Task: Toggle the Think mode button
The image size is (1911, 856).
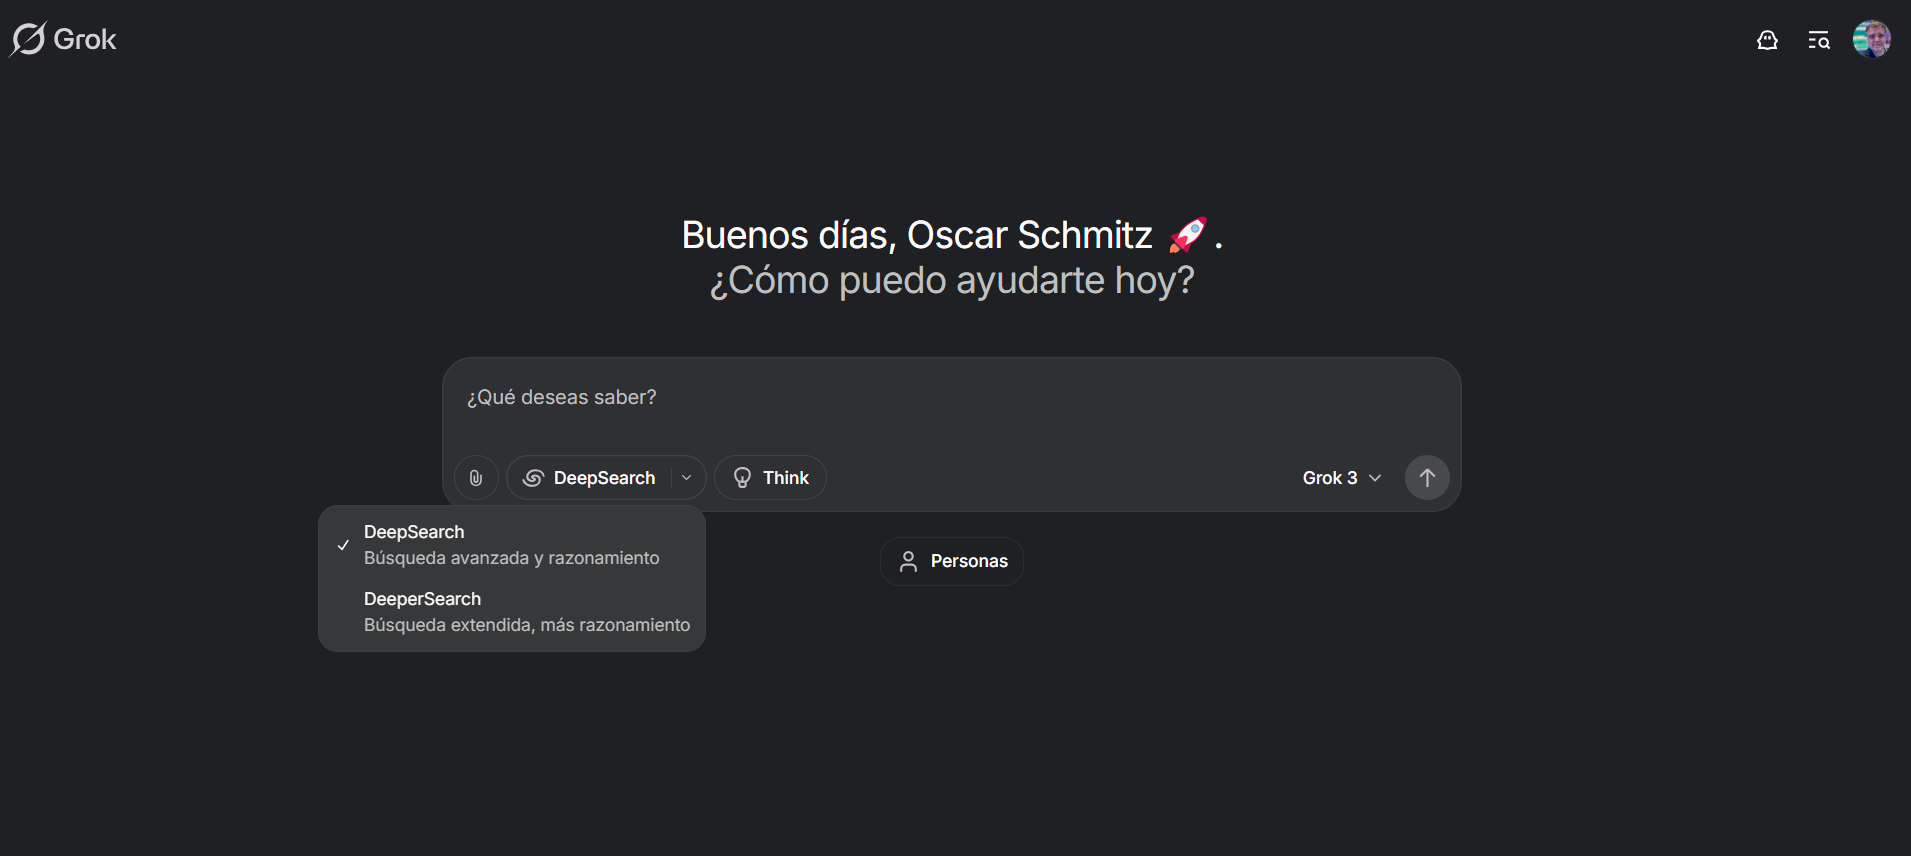Action: pos(770,478)
